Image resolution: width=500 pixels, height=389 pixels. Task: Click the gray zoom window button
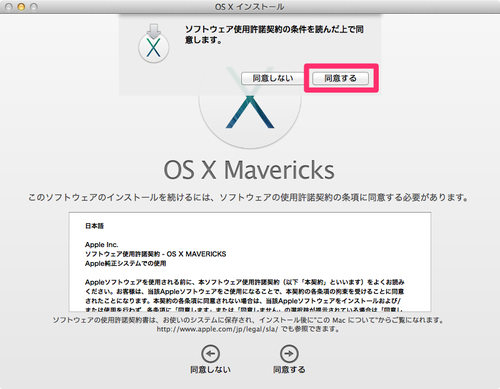(34, 7)
